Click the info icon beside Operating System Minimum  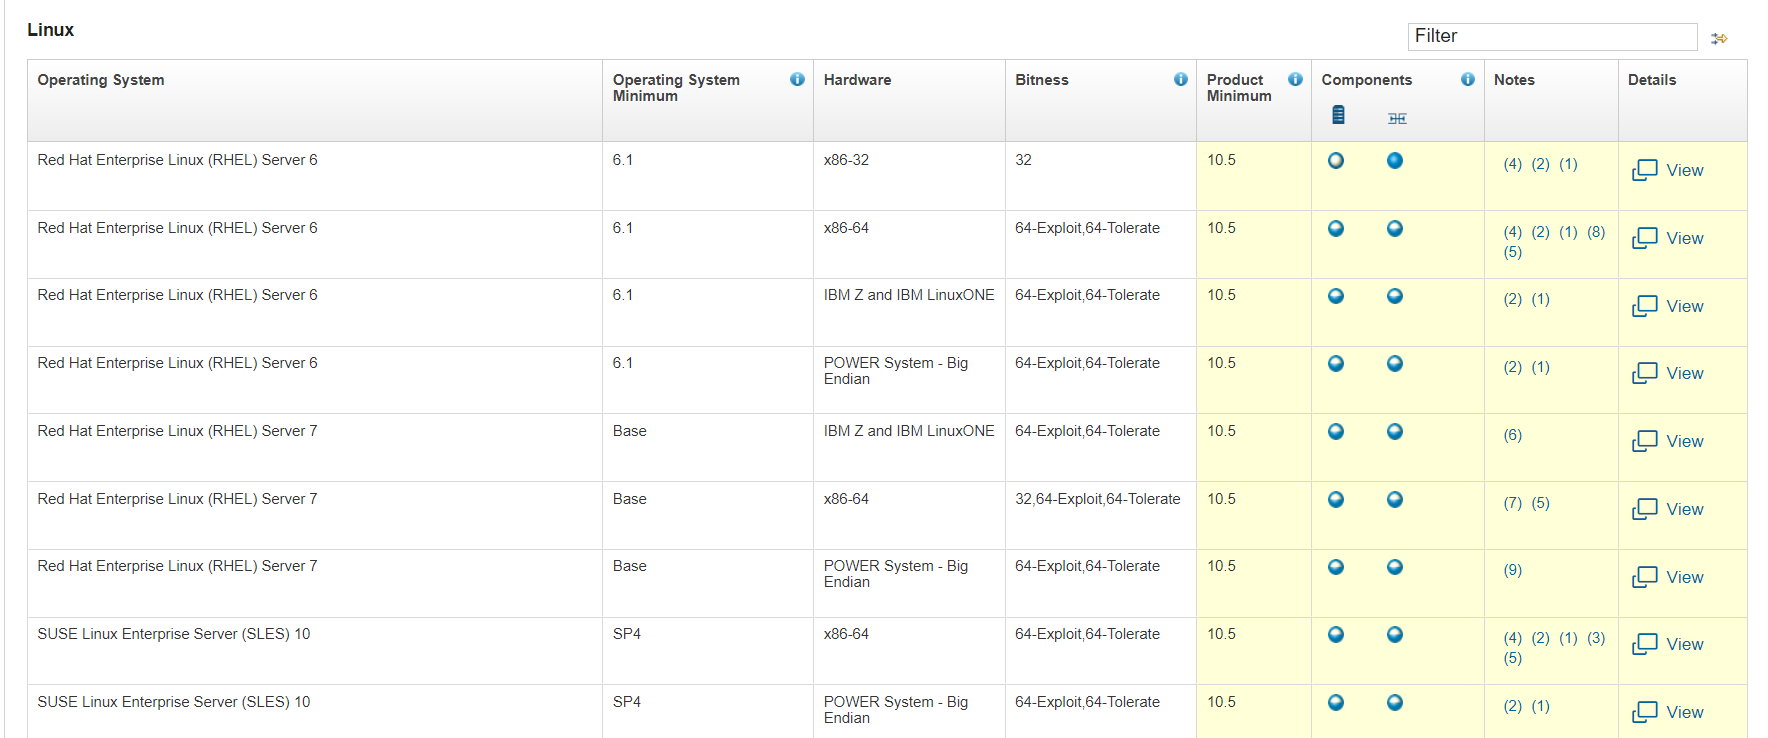coord(797,79)
